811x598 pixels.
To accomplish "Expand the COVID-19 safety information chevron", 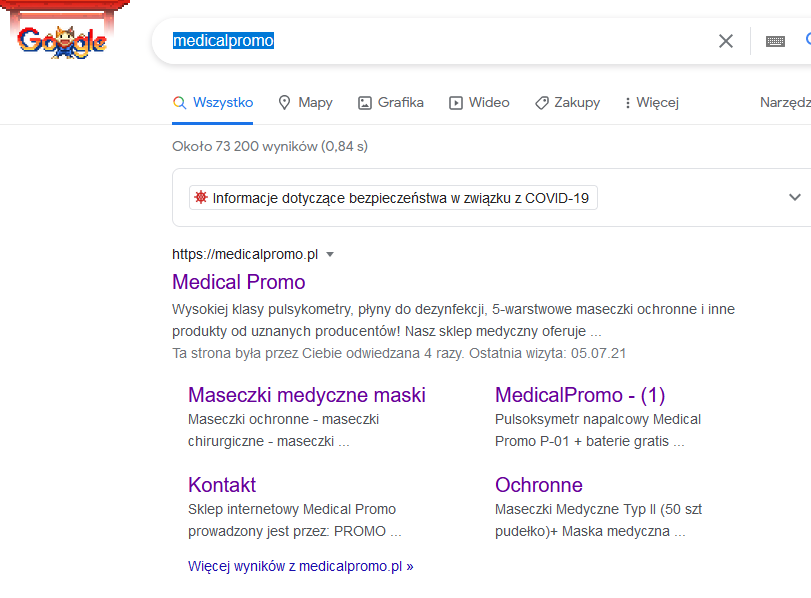I will [x=794, y=197].
